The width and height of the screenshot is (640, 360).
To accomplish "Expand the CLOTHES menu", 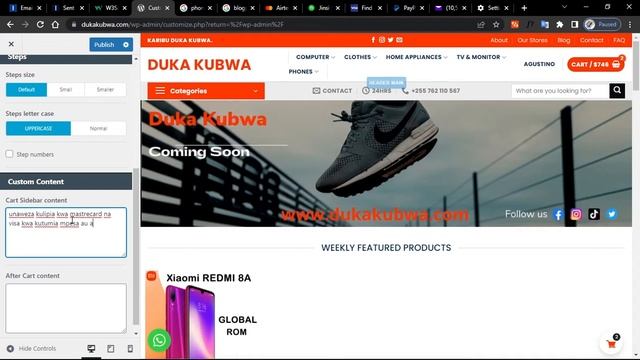I will click(360, 57).
